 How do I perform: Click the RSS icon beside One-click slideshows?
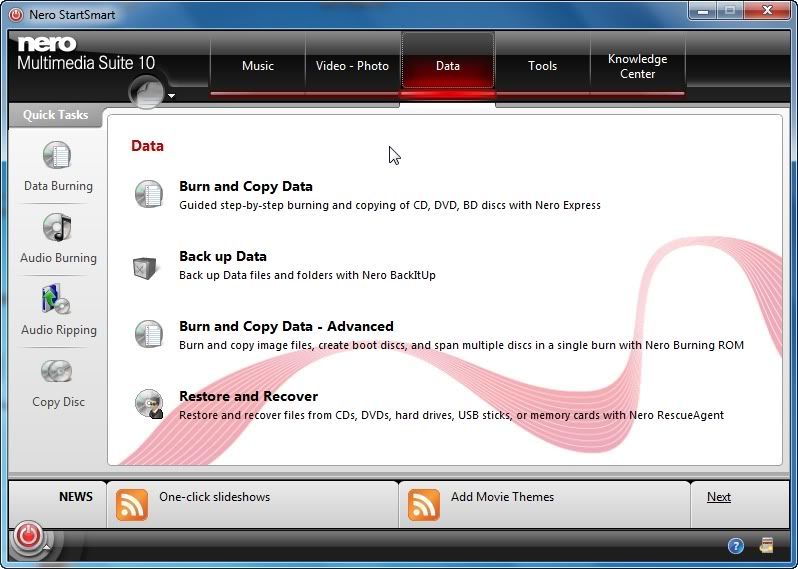[132, 504]
